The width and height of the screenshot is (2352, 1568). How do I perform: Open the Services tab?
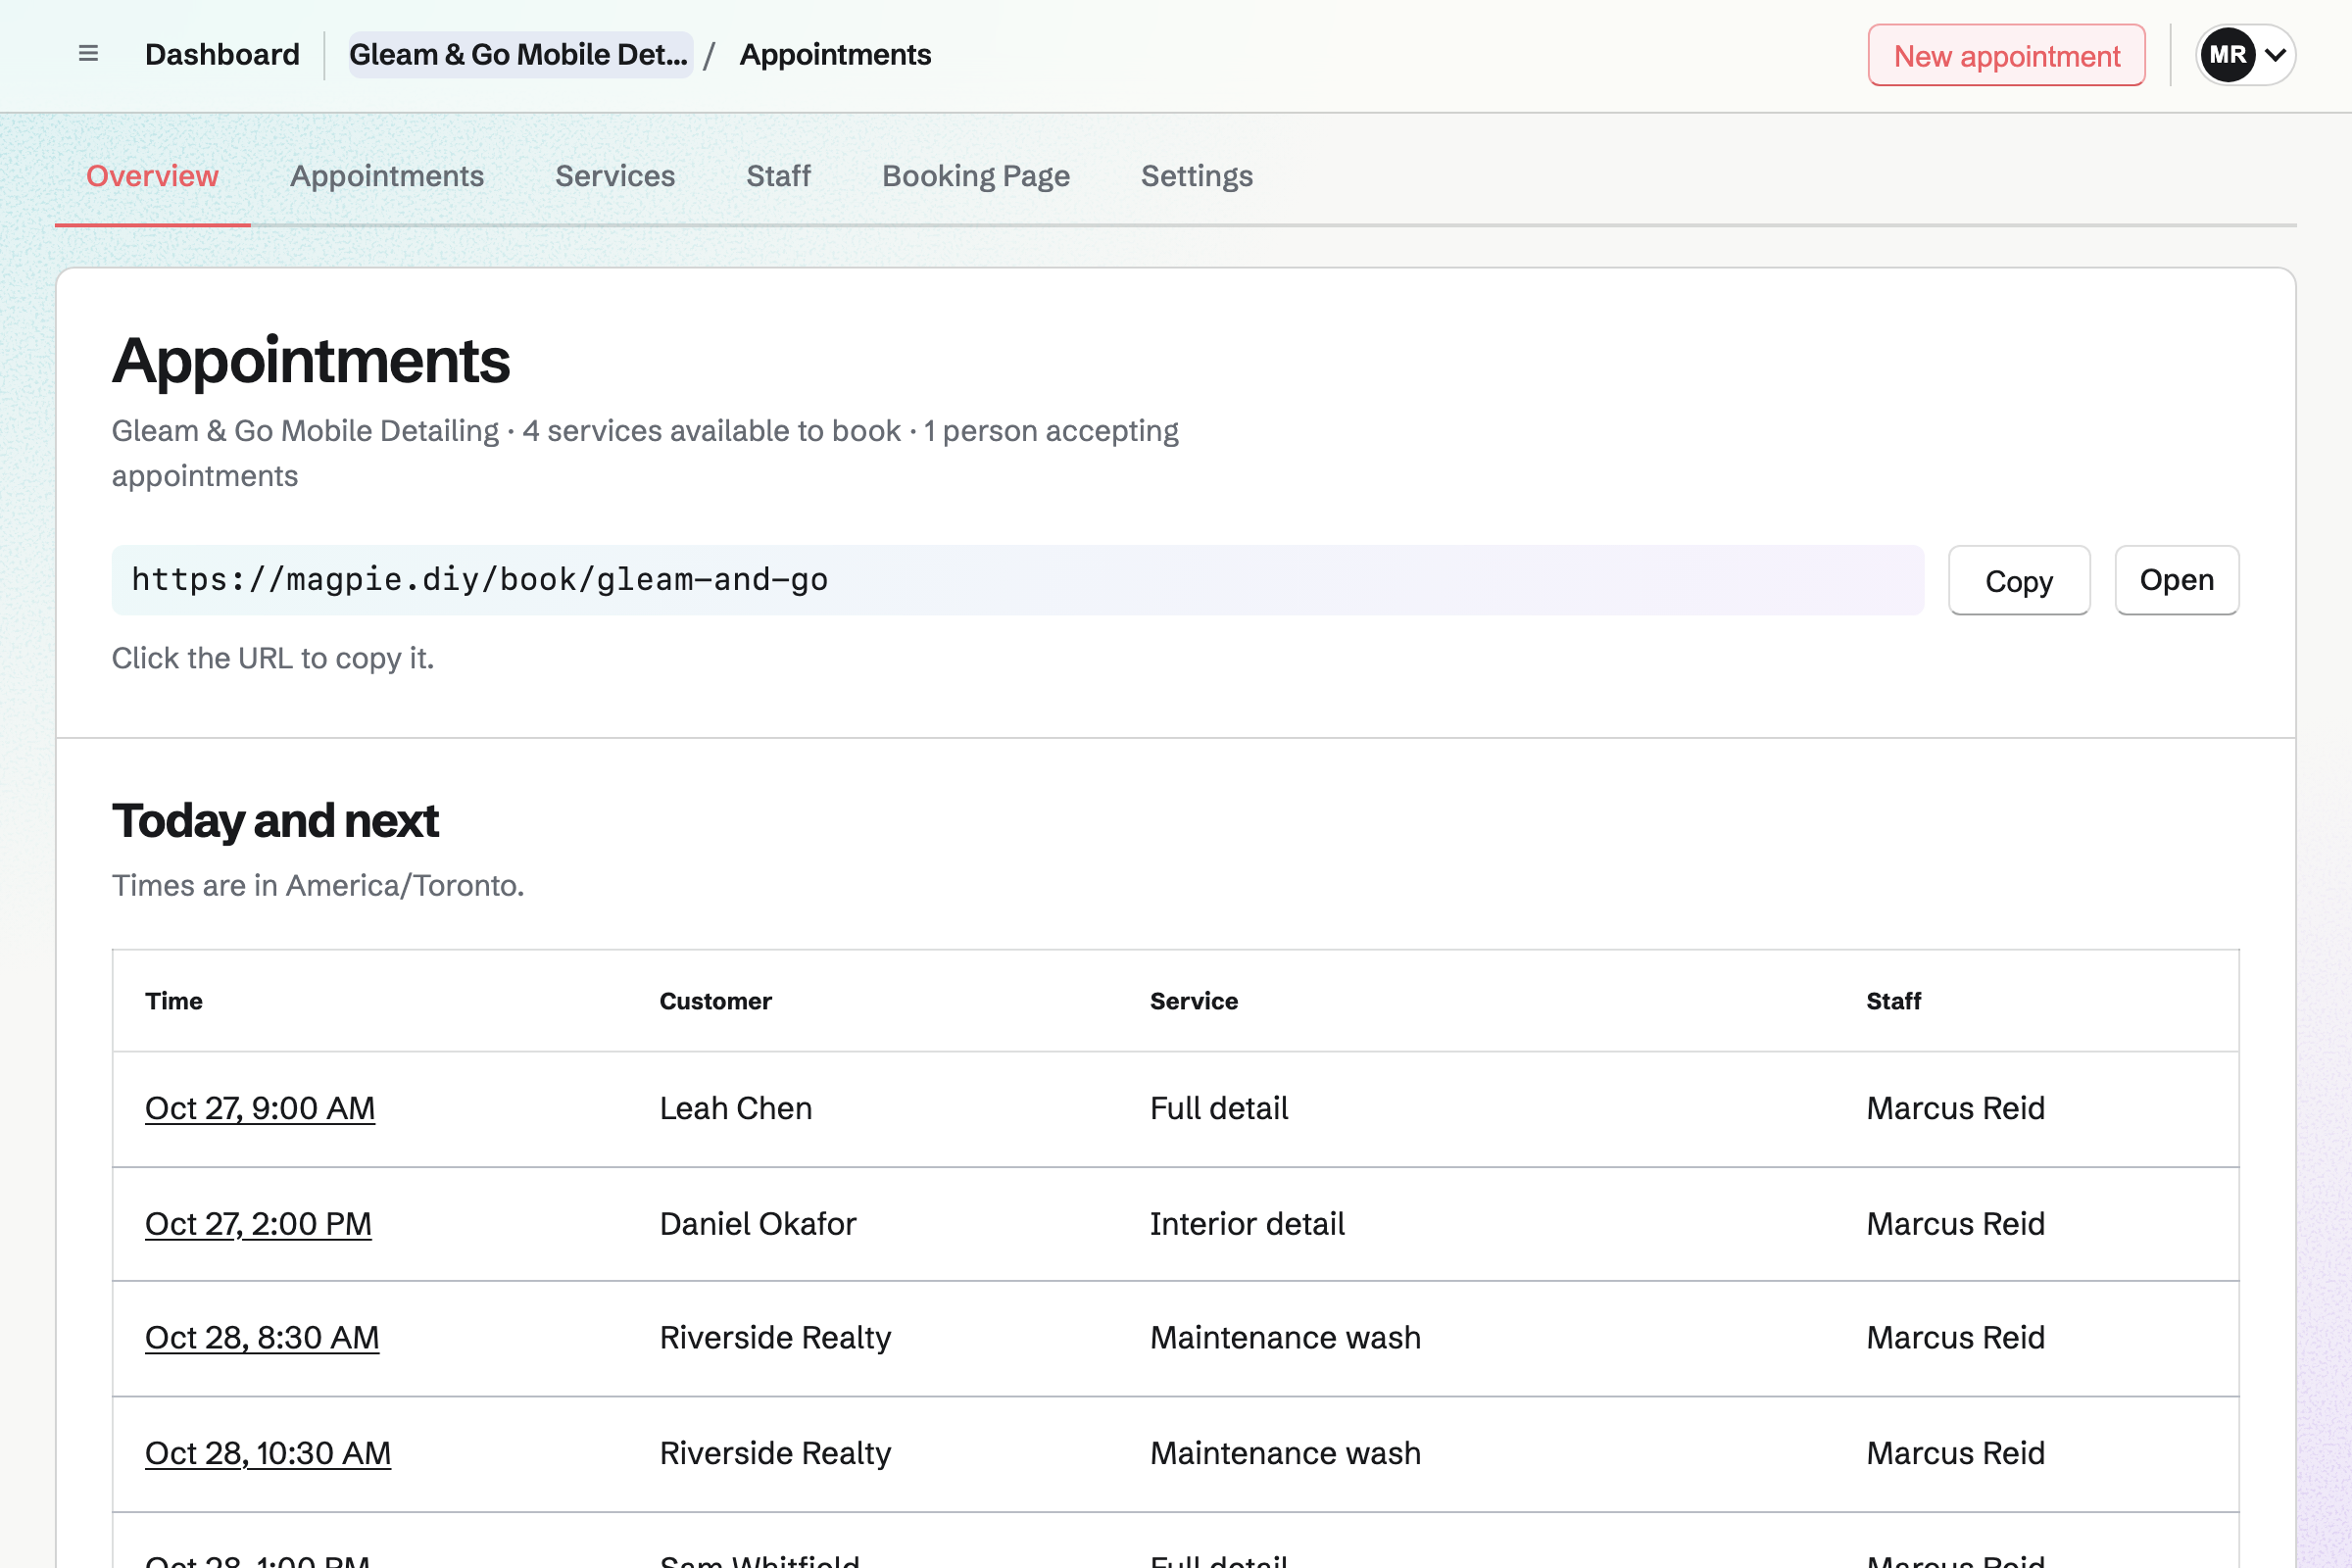tap(615, 176)
